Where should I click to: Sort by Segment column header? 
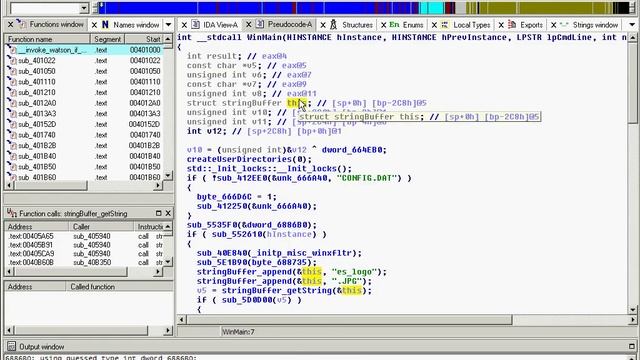click(x=107, y=39)
